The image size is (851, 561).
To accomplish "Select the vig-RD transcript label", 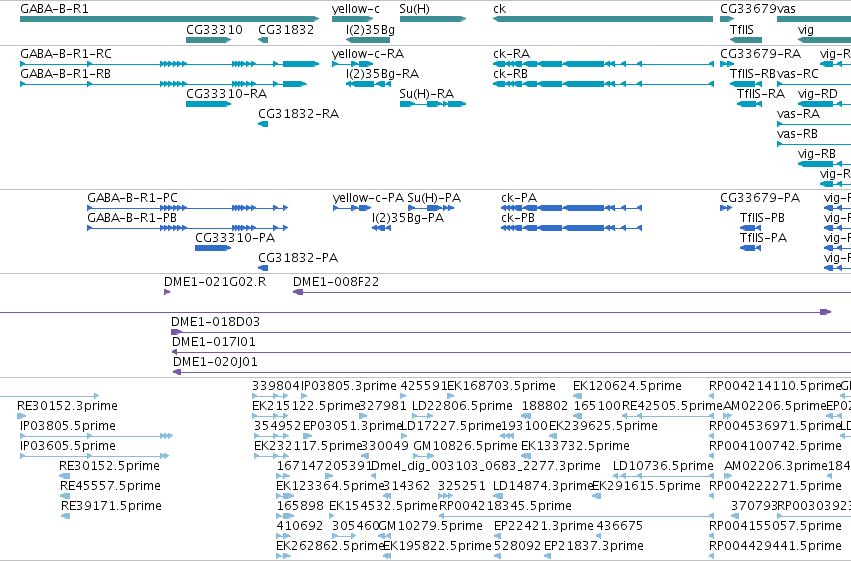I will (818, 94).
